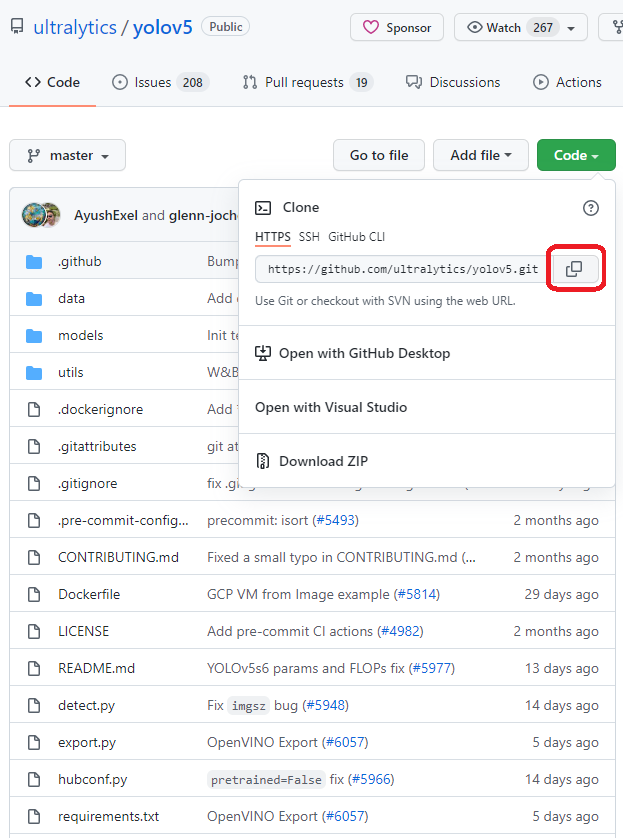Image resolution: width=623 pixels, height=838 pixels.
Task: Open the Watch options dropdown arrow
Action: click(x=571, y=28)
